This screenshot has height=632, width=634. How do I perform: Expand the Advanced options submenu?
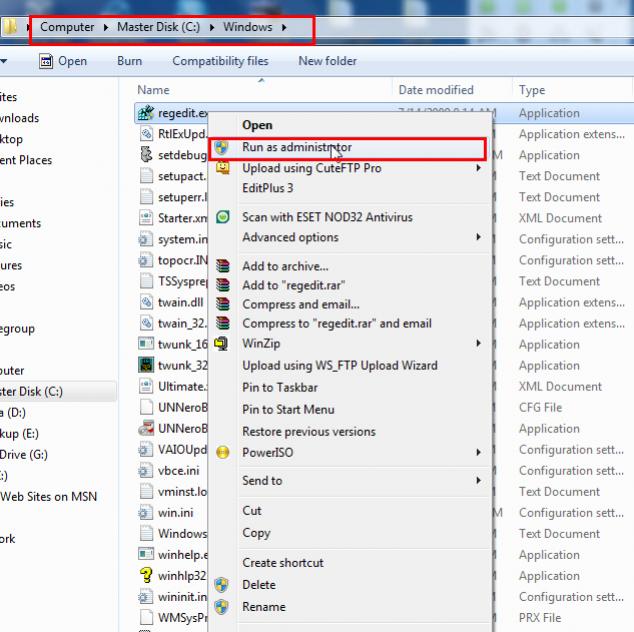[479, 237]
